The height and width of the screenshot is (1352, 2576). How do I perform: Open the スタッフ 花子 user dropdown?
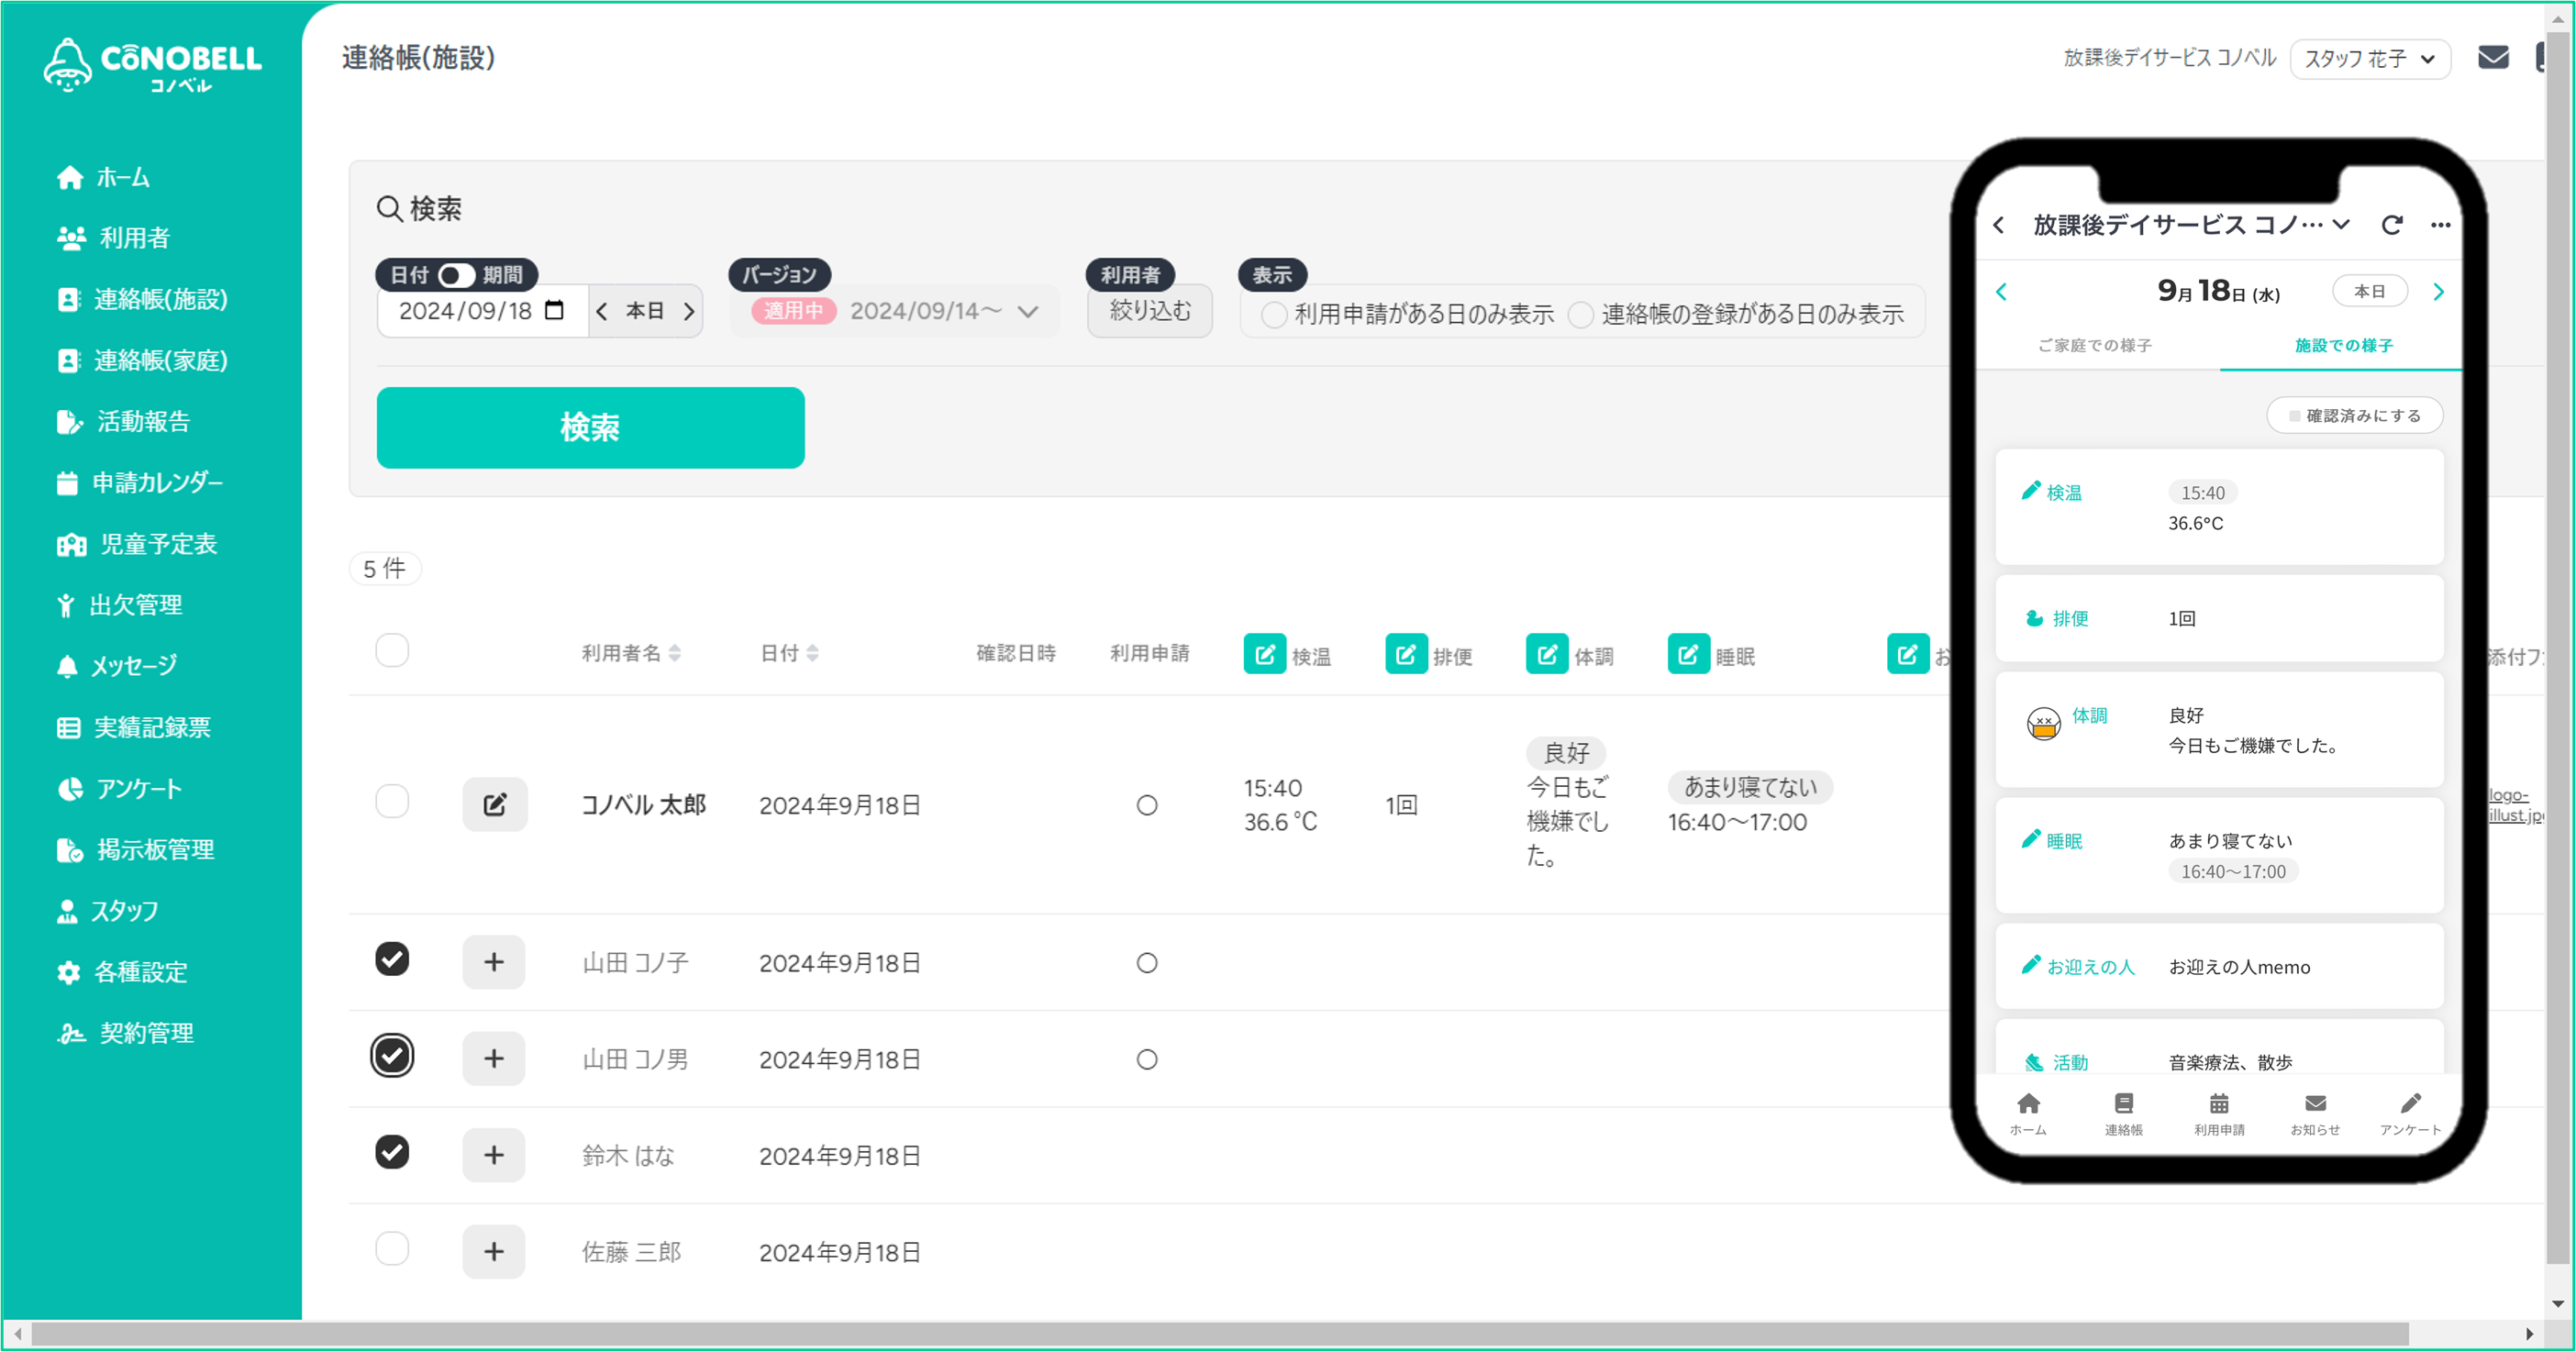click(x=2369, y=59)
